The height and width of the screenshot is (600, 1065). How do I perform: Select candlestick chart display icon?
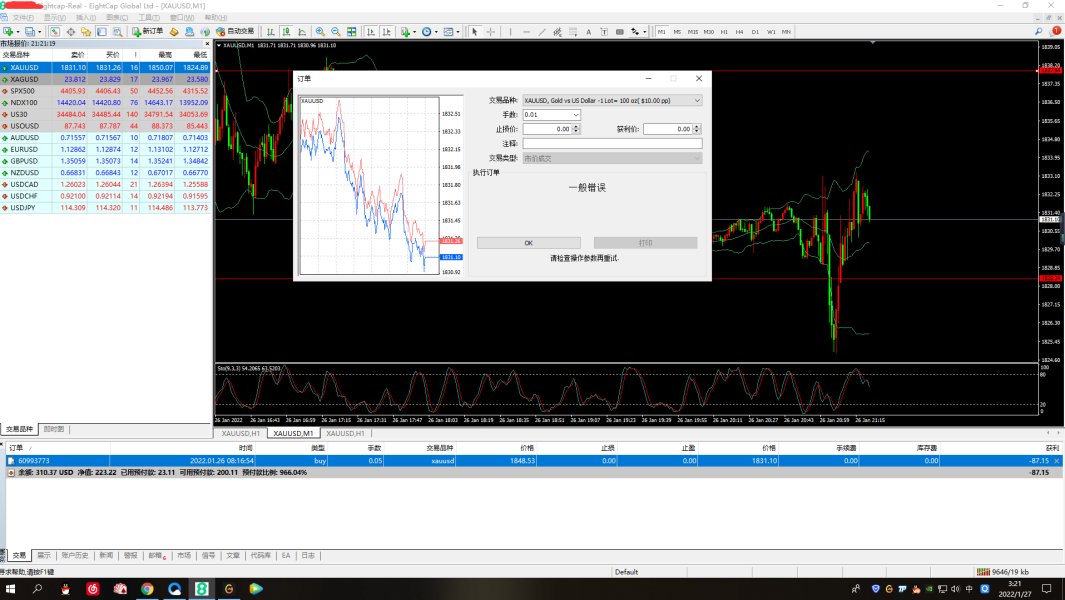pyautogui.click(x=287, y=31)
